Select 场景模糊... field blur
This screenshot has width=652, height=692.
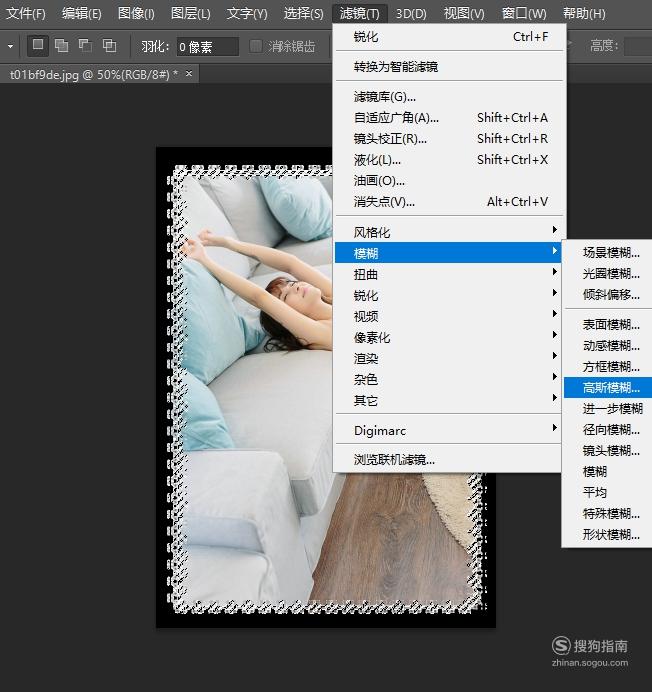click(608, 252)
